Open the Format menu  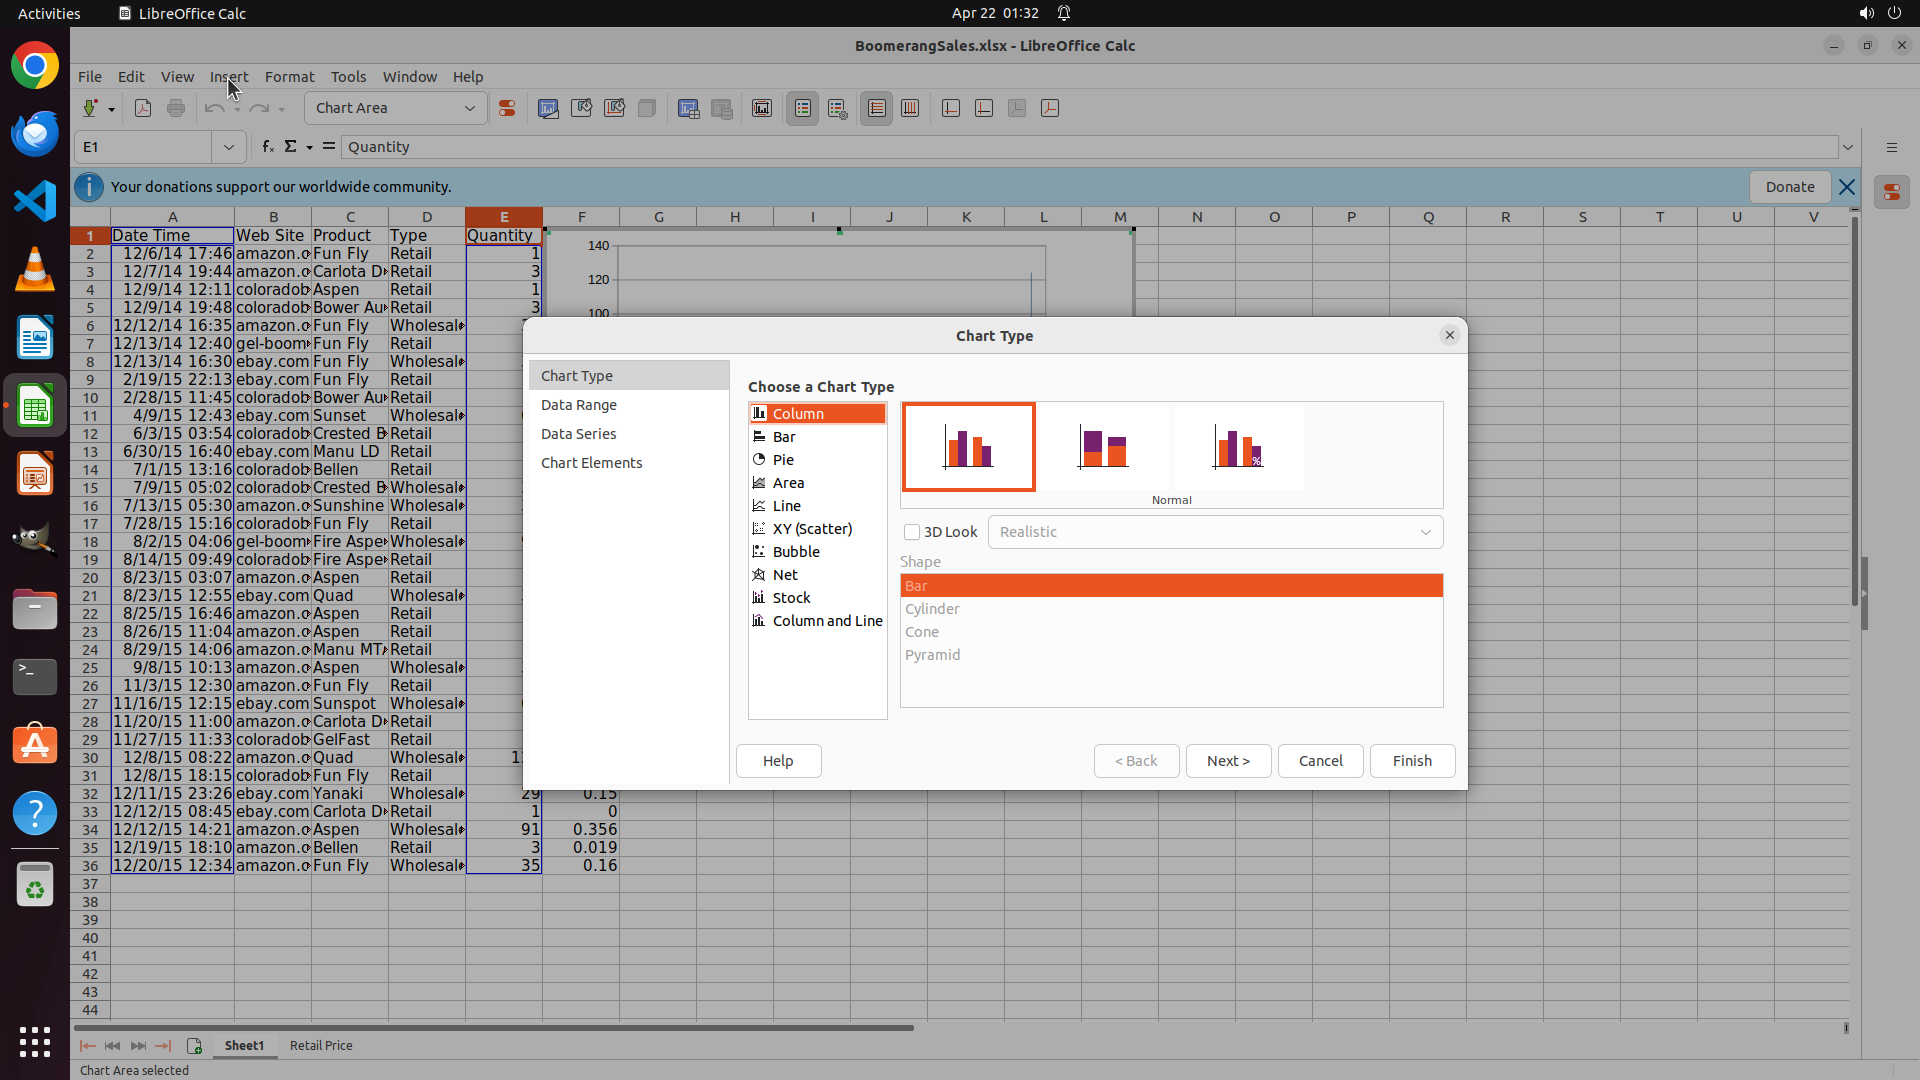(289, 77)
